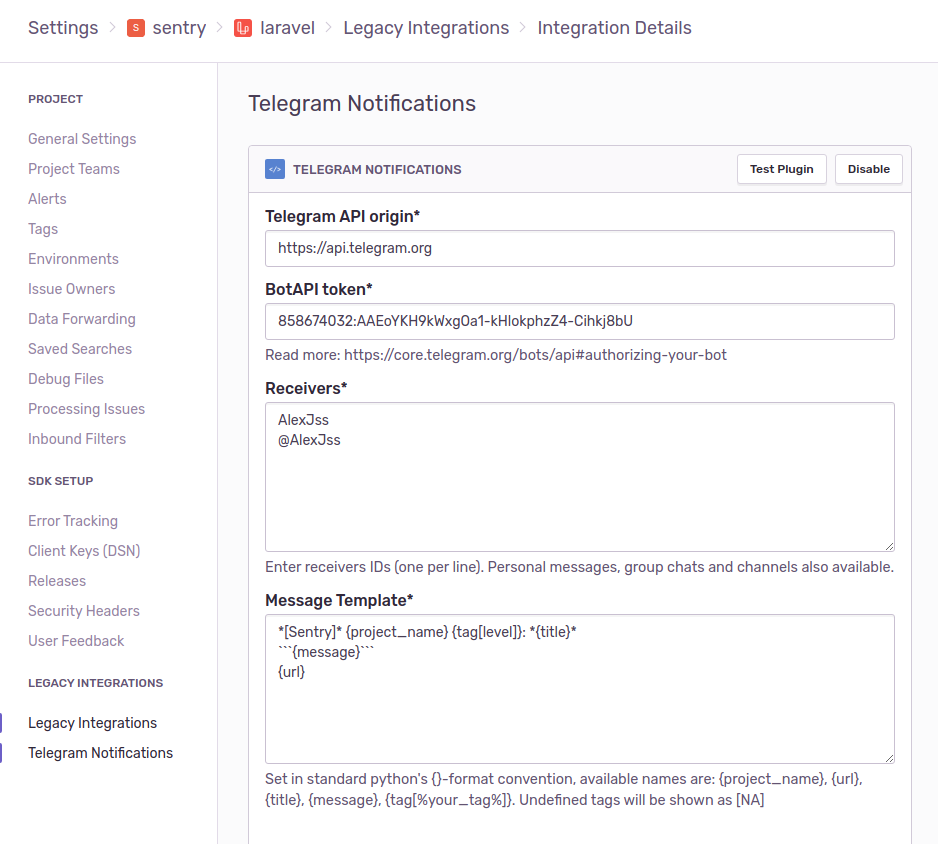Disable the Telegram Notifications plugin

coord(869,169)
